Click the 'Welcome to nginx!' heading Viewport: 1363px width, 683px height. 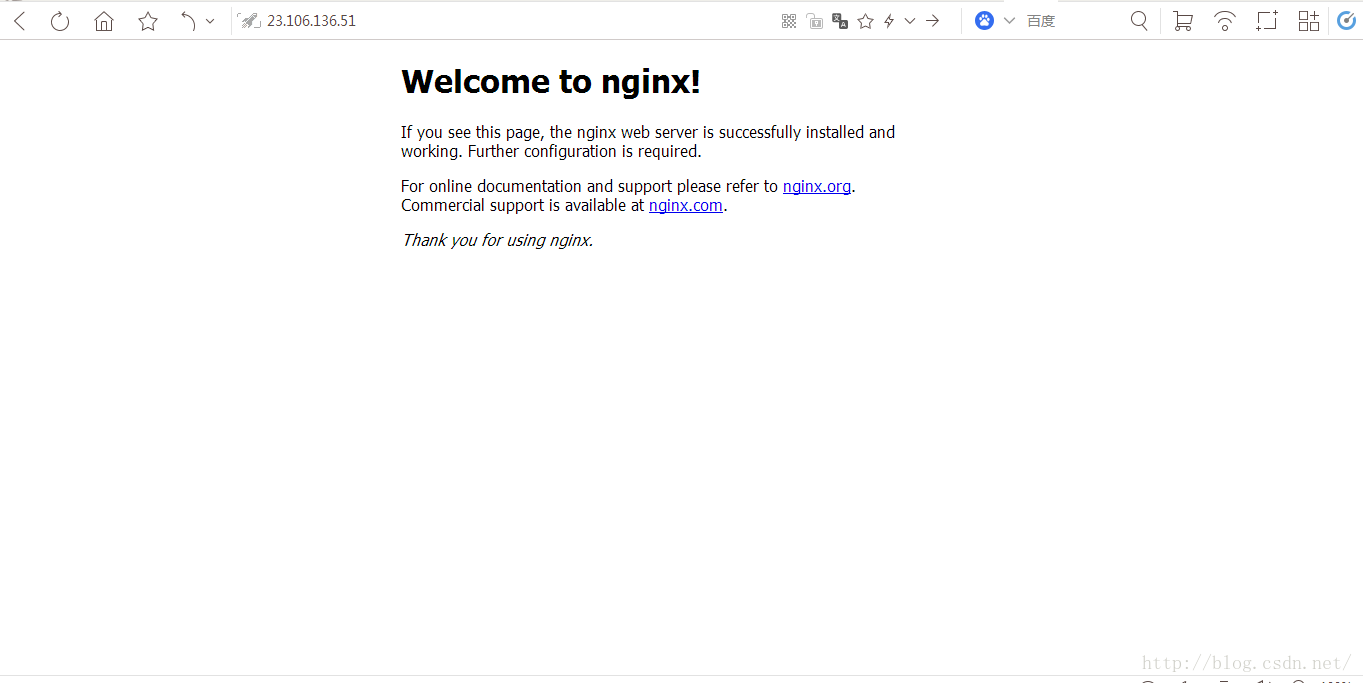pos(551,82)
